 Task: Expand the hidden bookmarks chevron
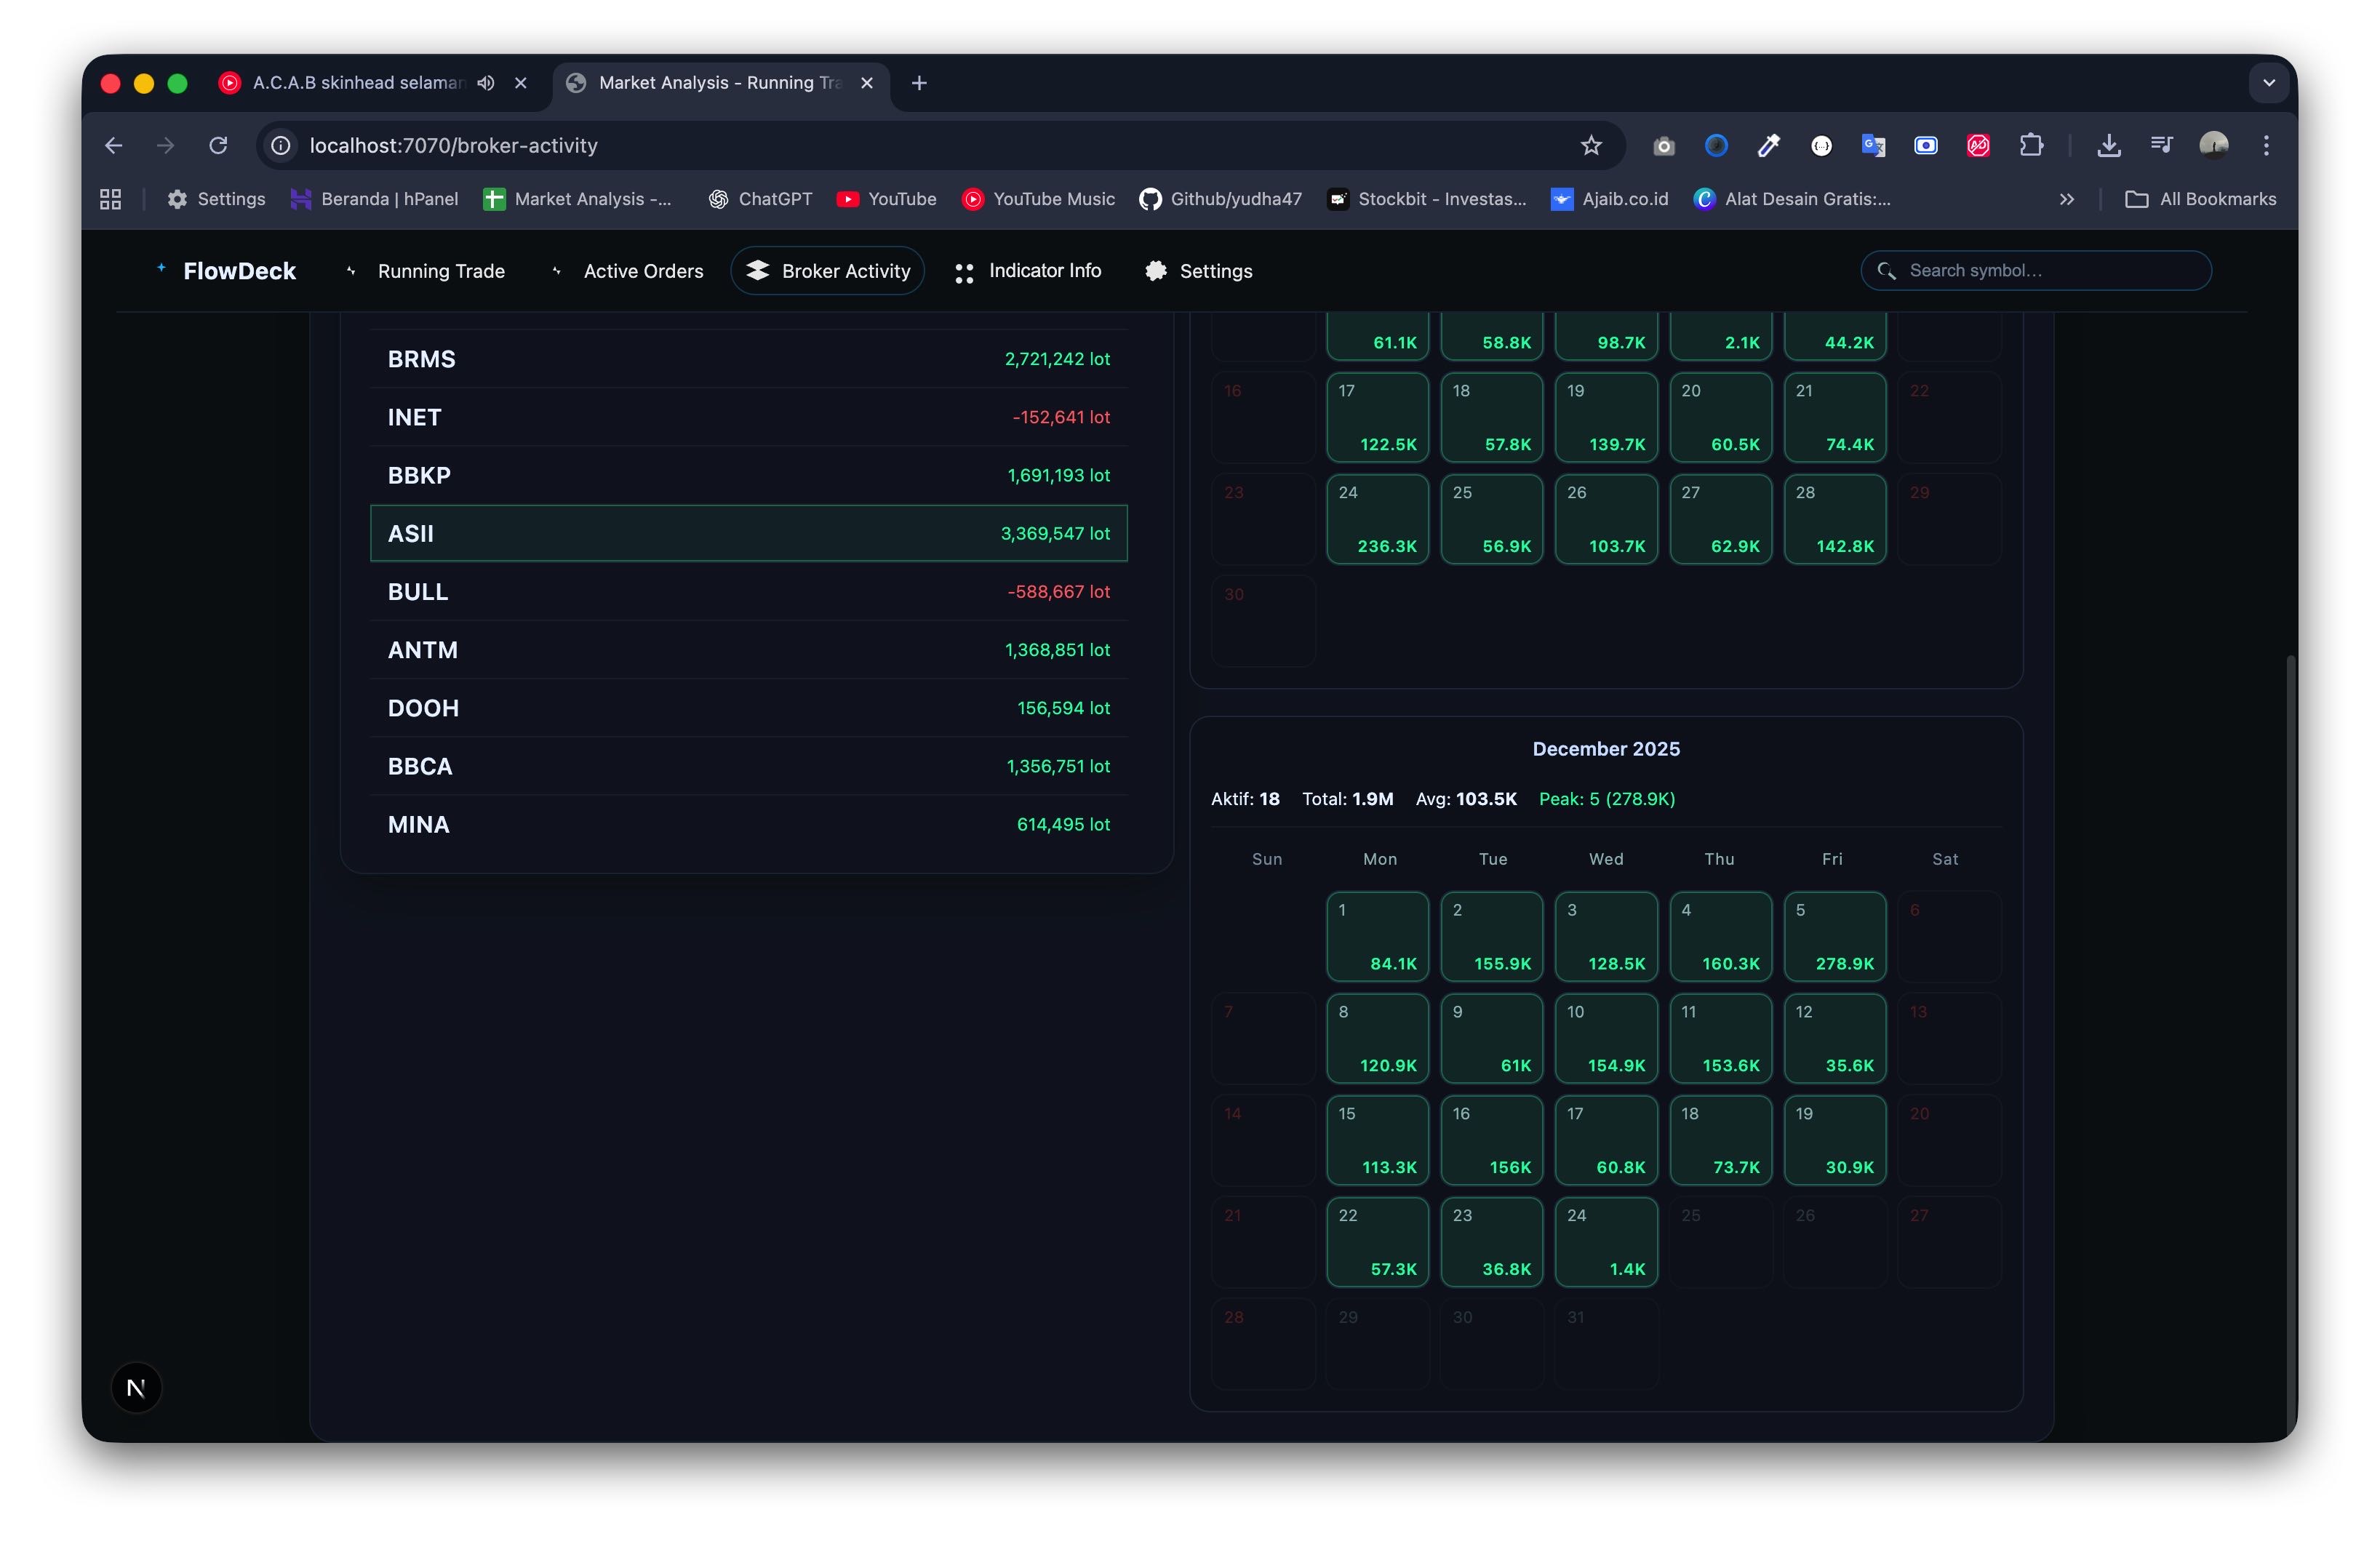(x=2067, y=199)
